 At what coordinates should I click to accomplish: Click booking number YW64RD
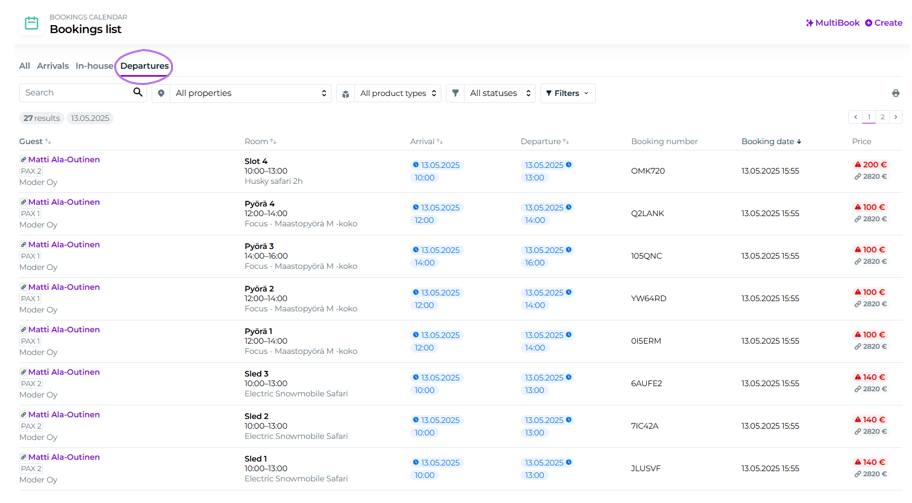point(649,298)
